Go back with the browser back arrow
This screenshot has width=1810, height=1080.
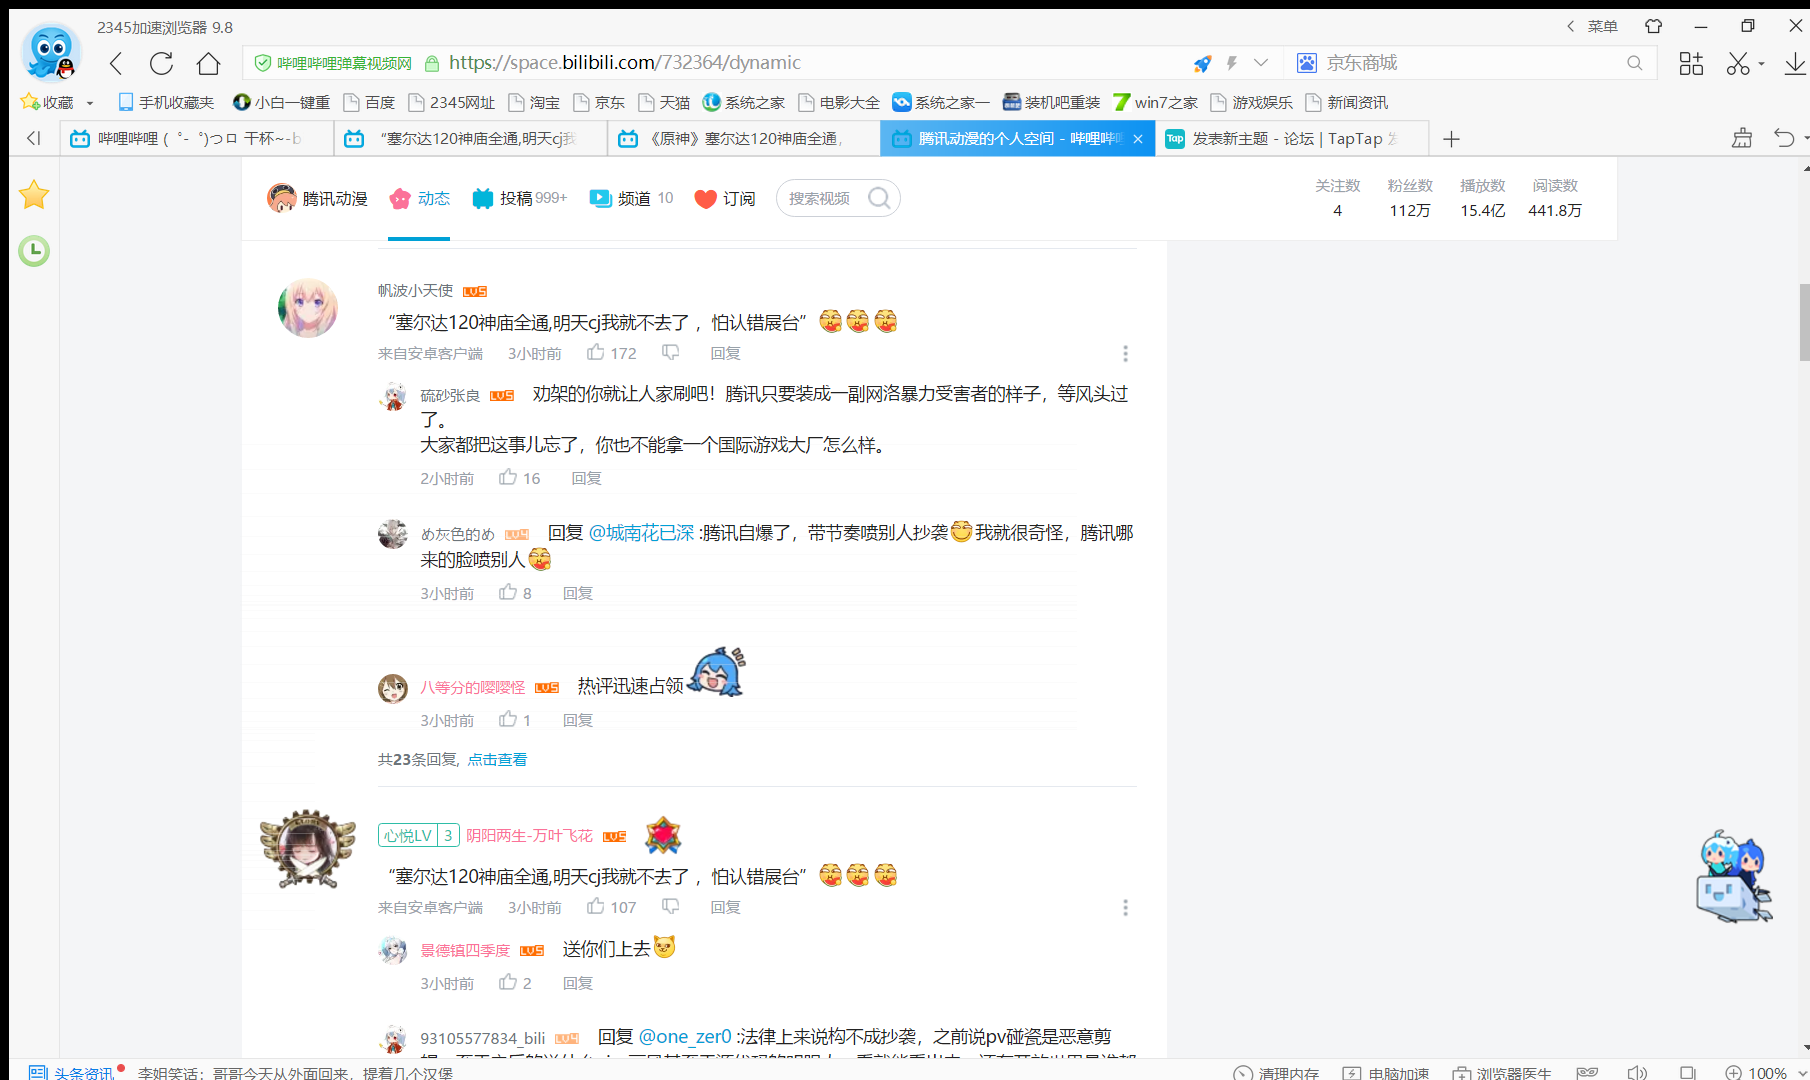[116, 64]
